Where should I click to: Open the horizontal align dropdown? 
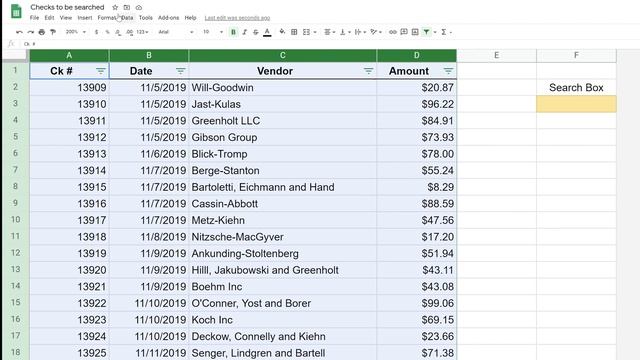(x=329, y=32)
